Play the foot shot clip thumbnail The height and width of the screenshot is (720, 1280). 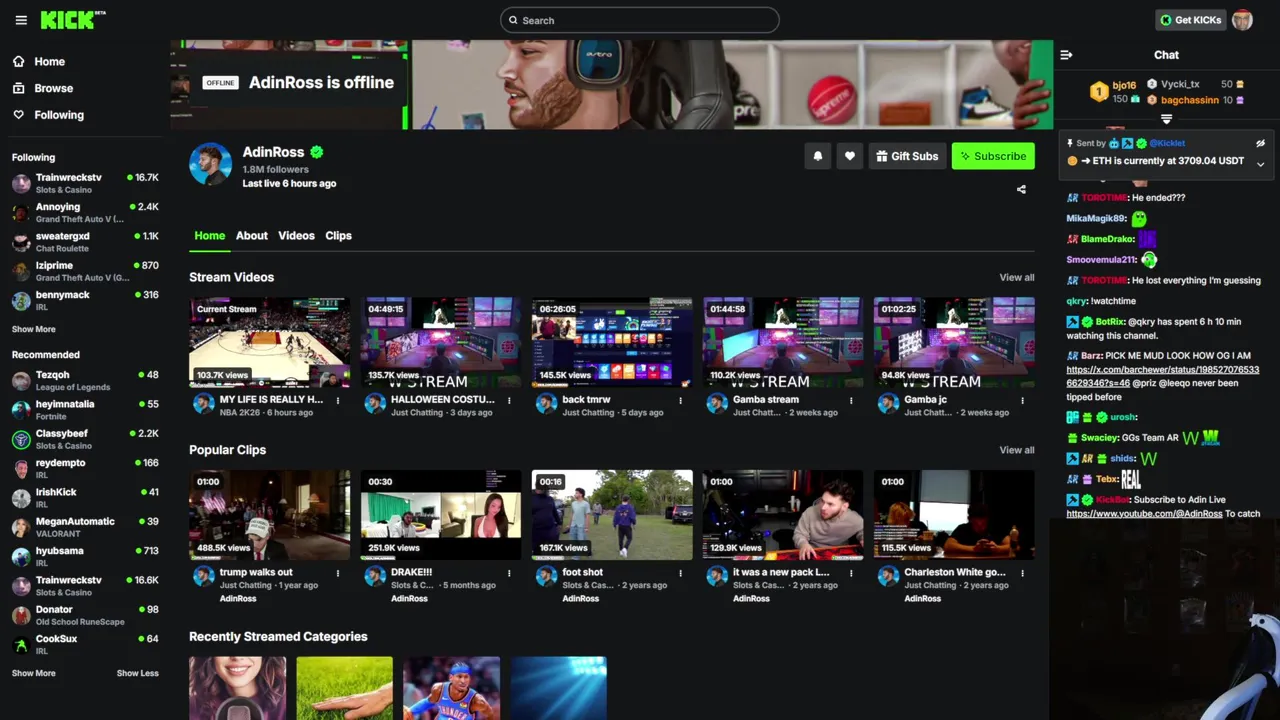(612, 515)
